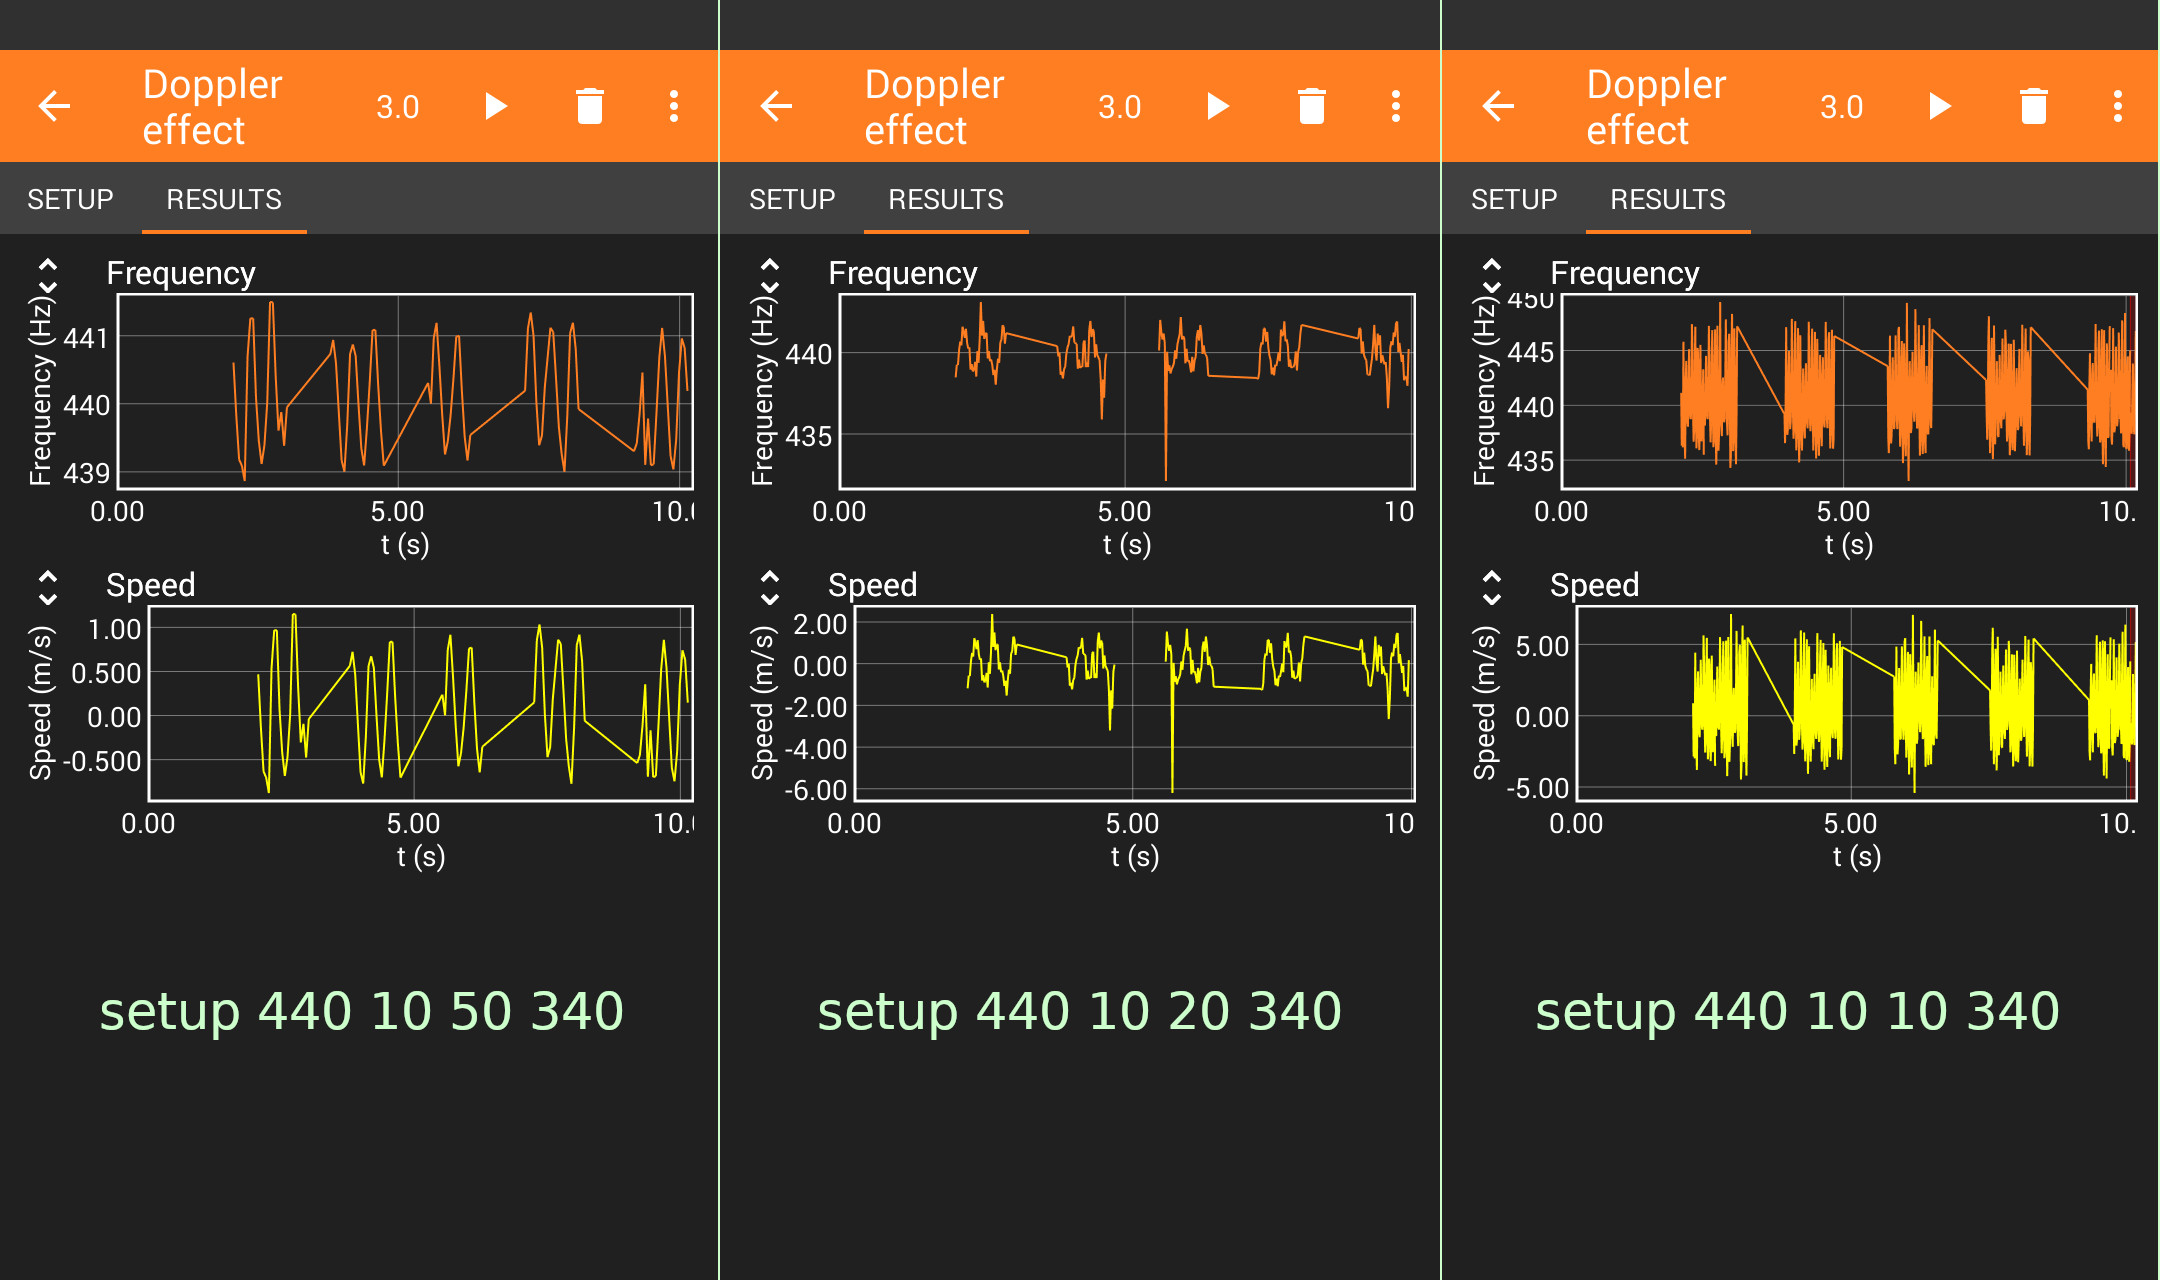Expand middle panel Frequency graph
The width and height of the screenshot is (2160, 1280).
[770, 276]
